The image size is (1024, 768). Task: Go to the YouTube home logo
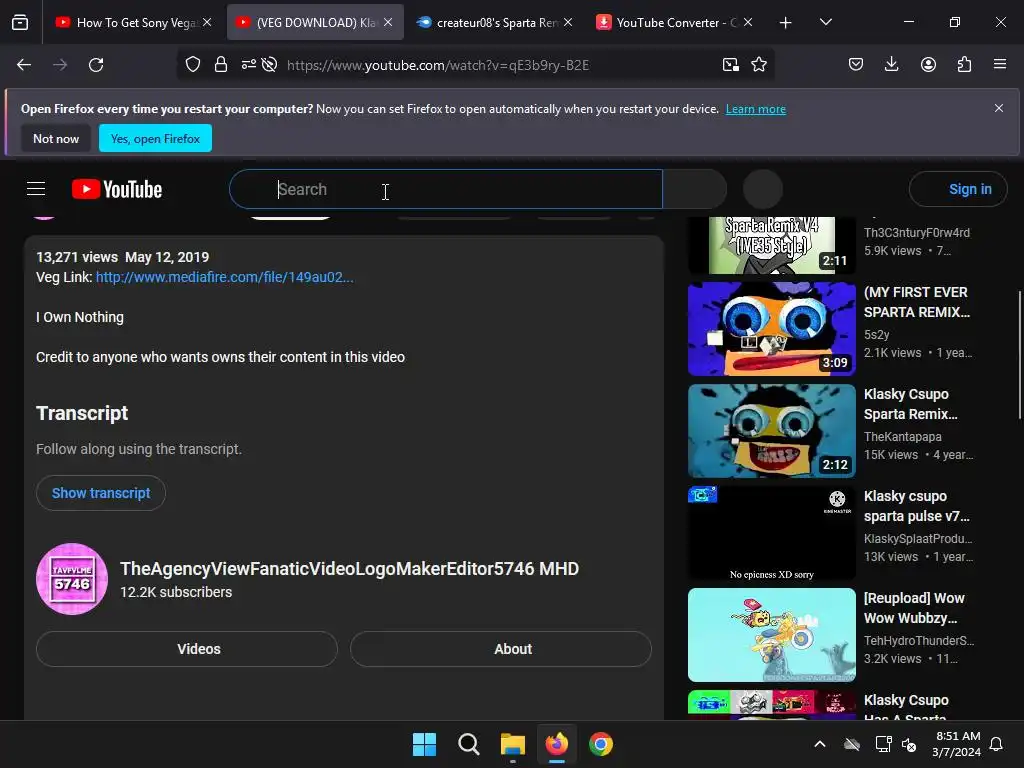pyautogui.click(x=117, y=189)
